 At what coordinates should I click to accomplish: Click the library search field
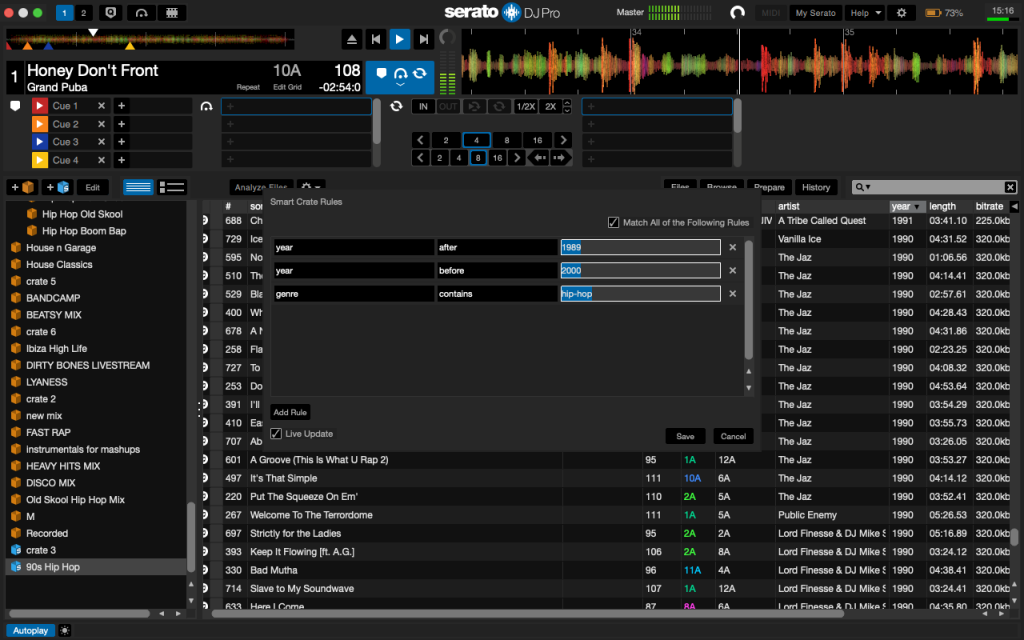[x=934, y=187]
